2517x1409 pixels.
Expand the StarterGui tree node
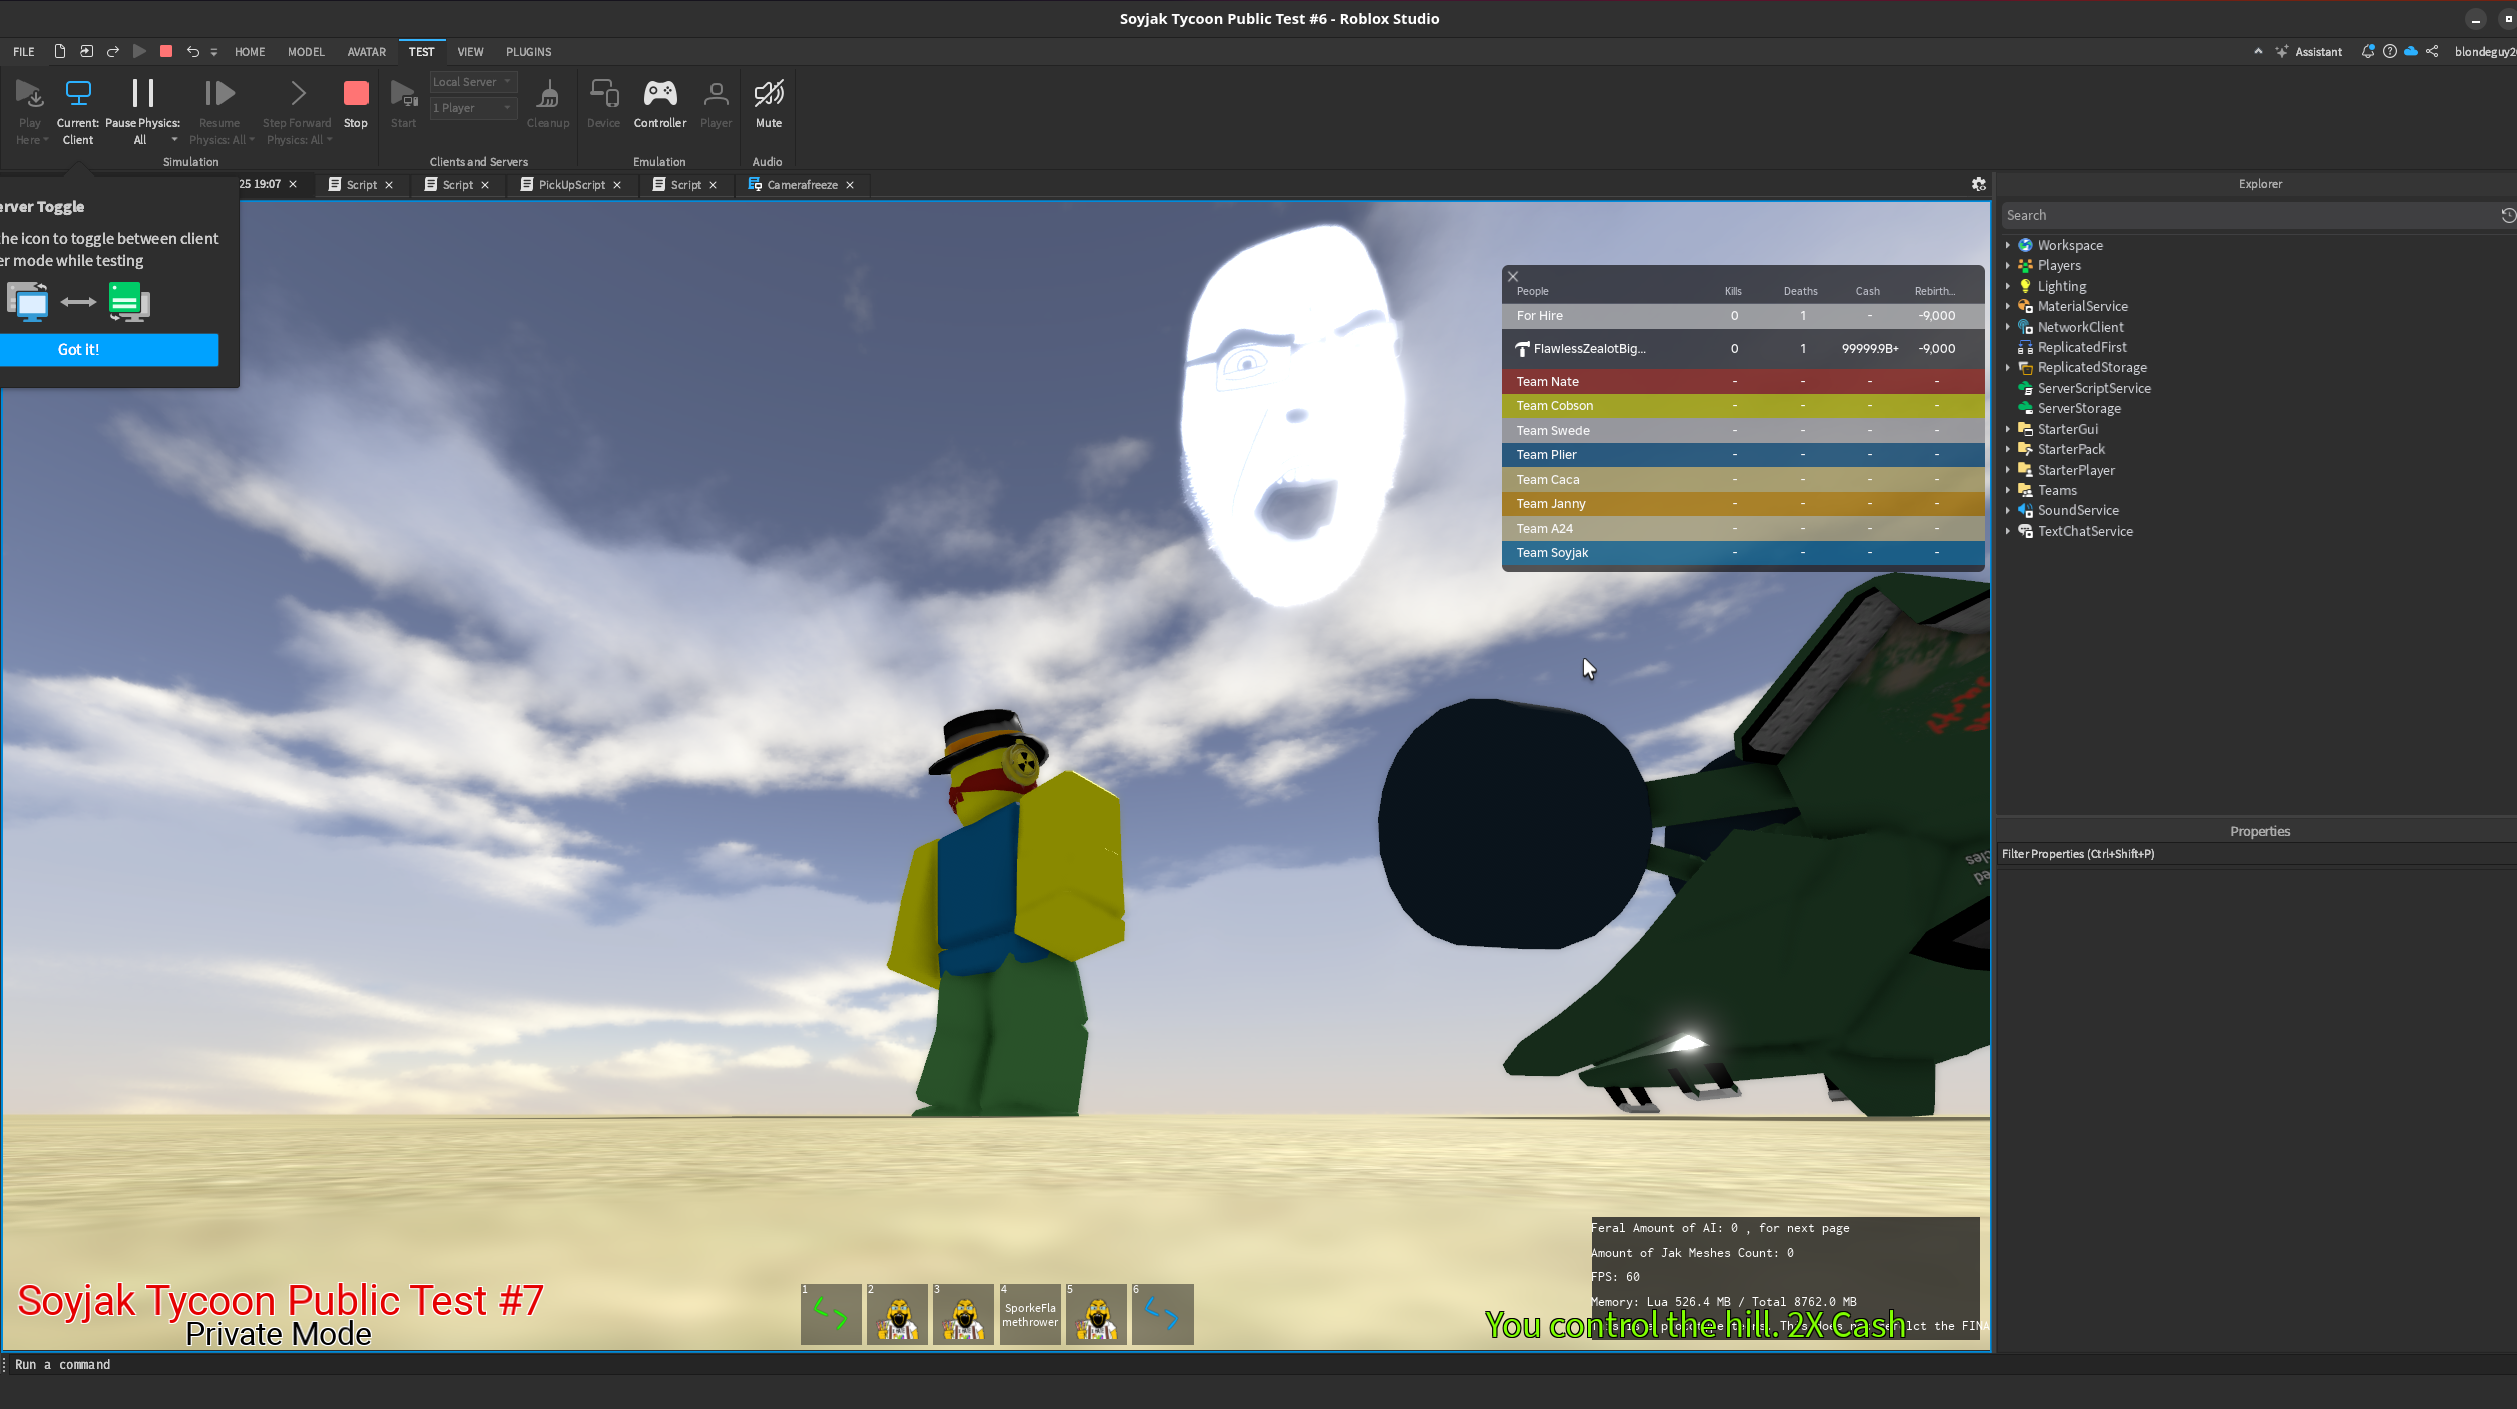(x=2007, y=429)
